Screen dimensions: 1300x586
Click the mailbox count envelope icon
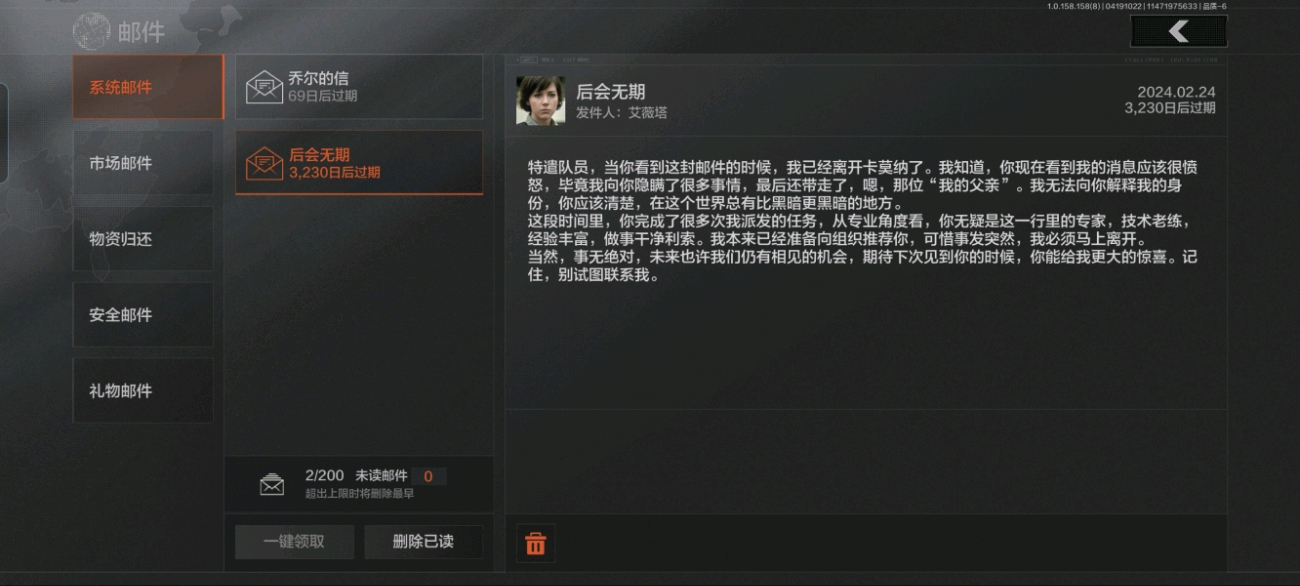click(272, 485)
